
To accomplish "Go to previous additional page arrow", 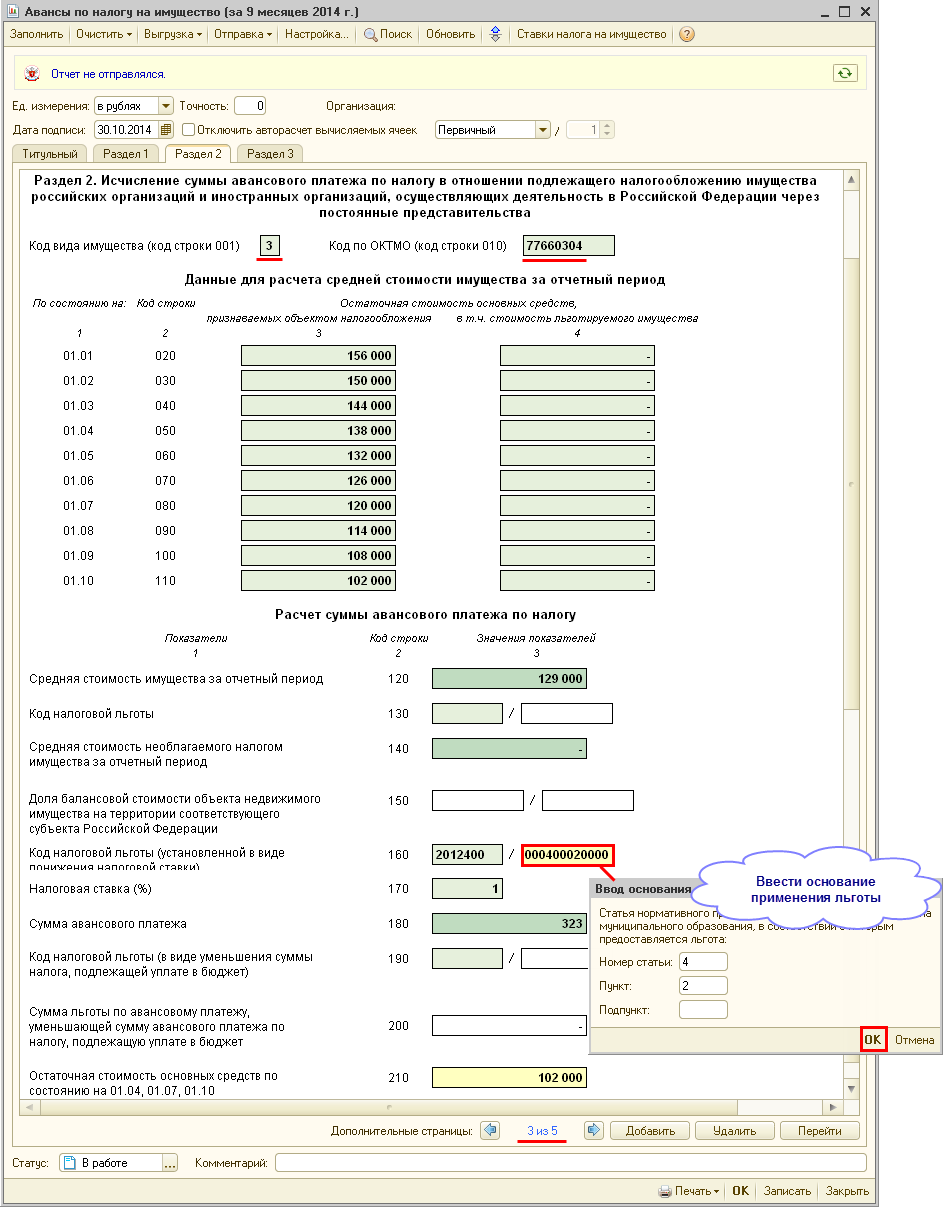I will 490,1131.
